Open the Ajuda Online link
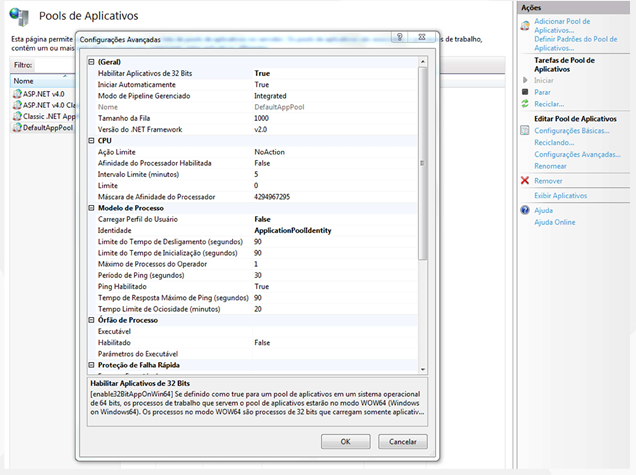 [554, 222]
